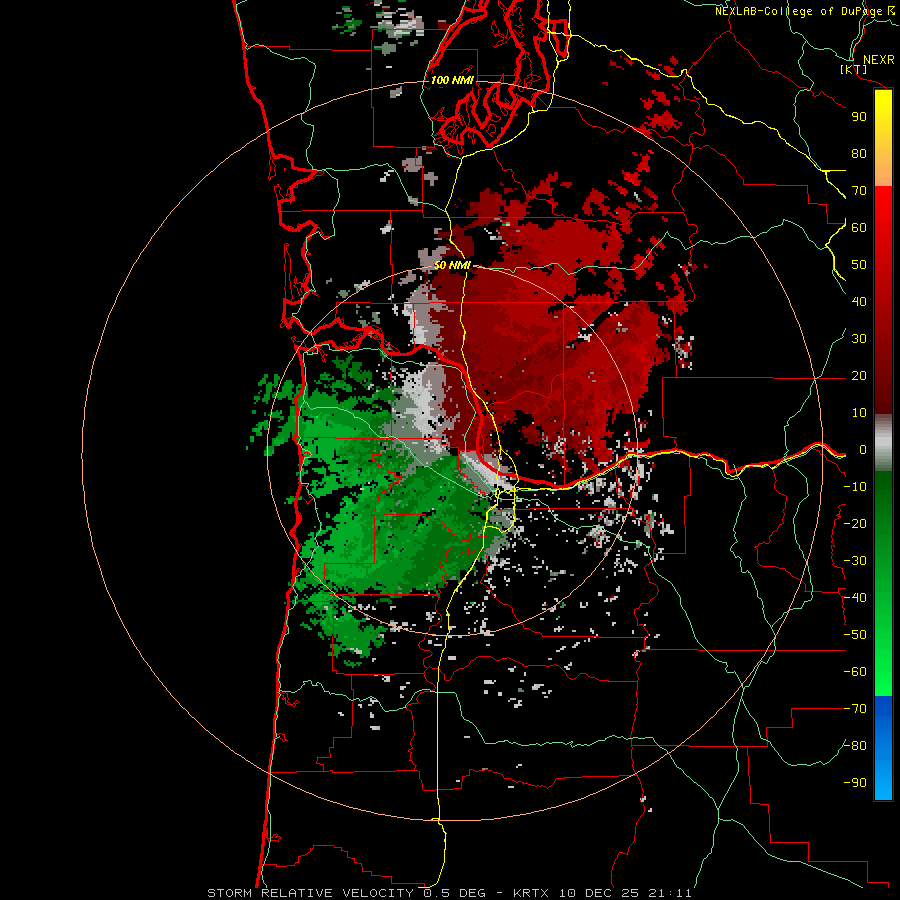Select the -30 value on velocity scale

(x=855, y=561)
